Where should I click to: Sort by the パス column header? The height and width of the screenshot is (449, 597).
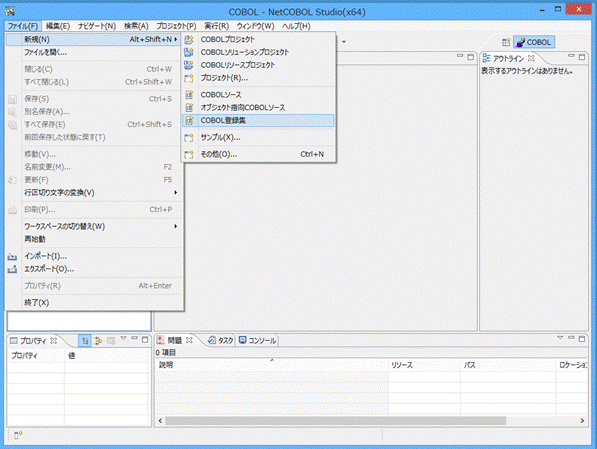tap(508, 365)
